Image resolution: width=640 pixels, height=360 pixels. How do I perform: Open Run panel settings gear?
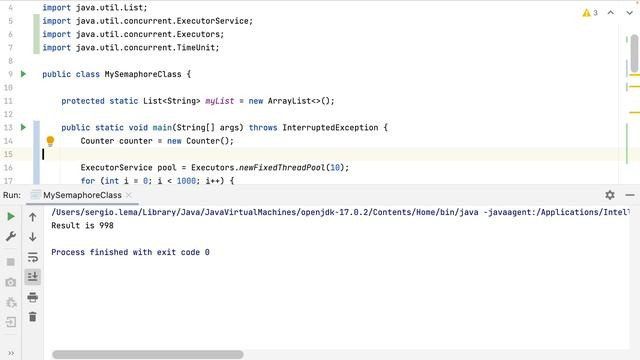[610, 195]
